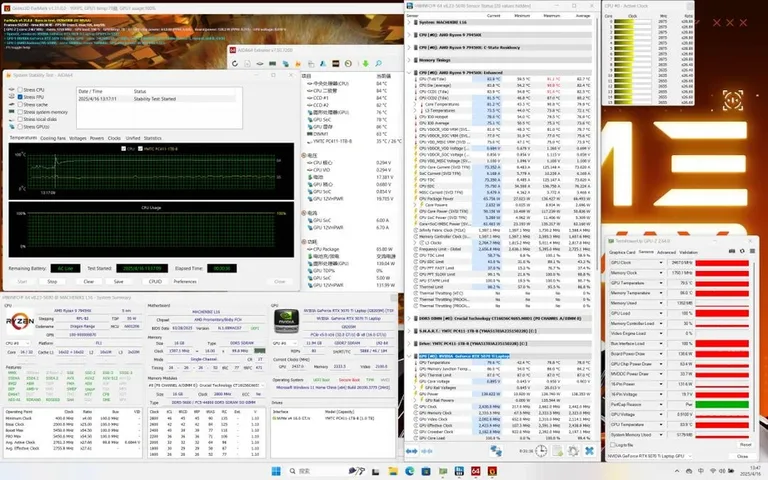The height and width of the screenshot is (480, 768).
Task: Uncheck Stress FPU checkbox
Action: pos(20,97)
